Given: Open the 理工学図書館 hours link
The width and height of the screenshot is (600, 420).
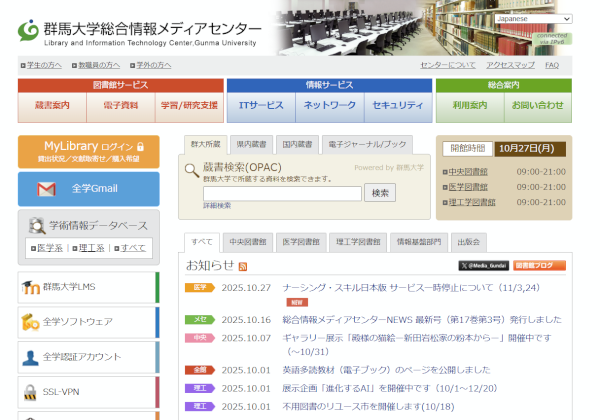Looking at the screenshot, I should coord(472,203).
